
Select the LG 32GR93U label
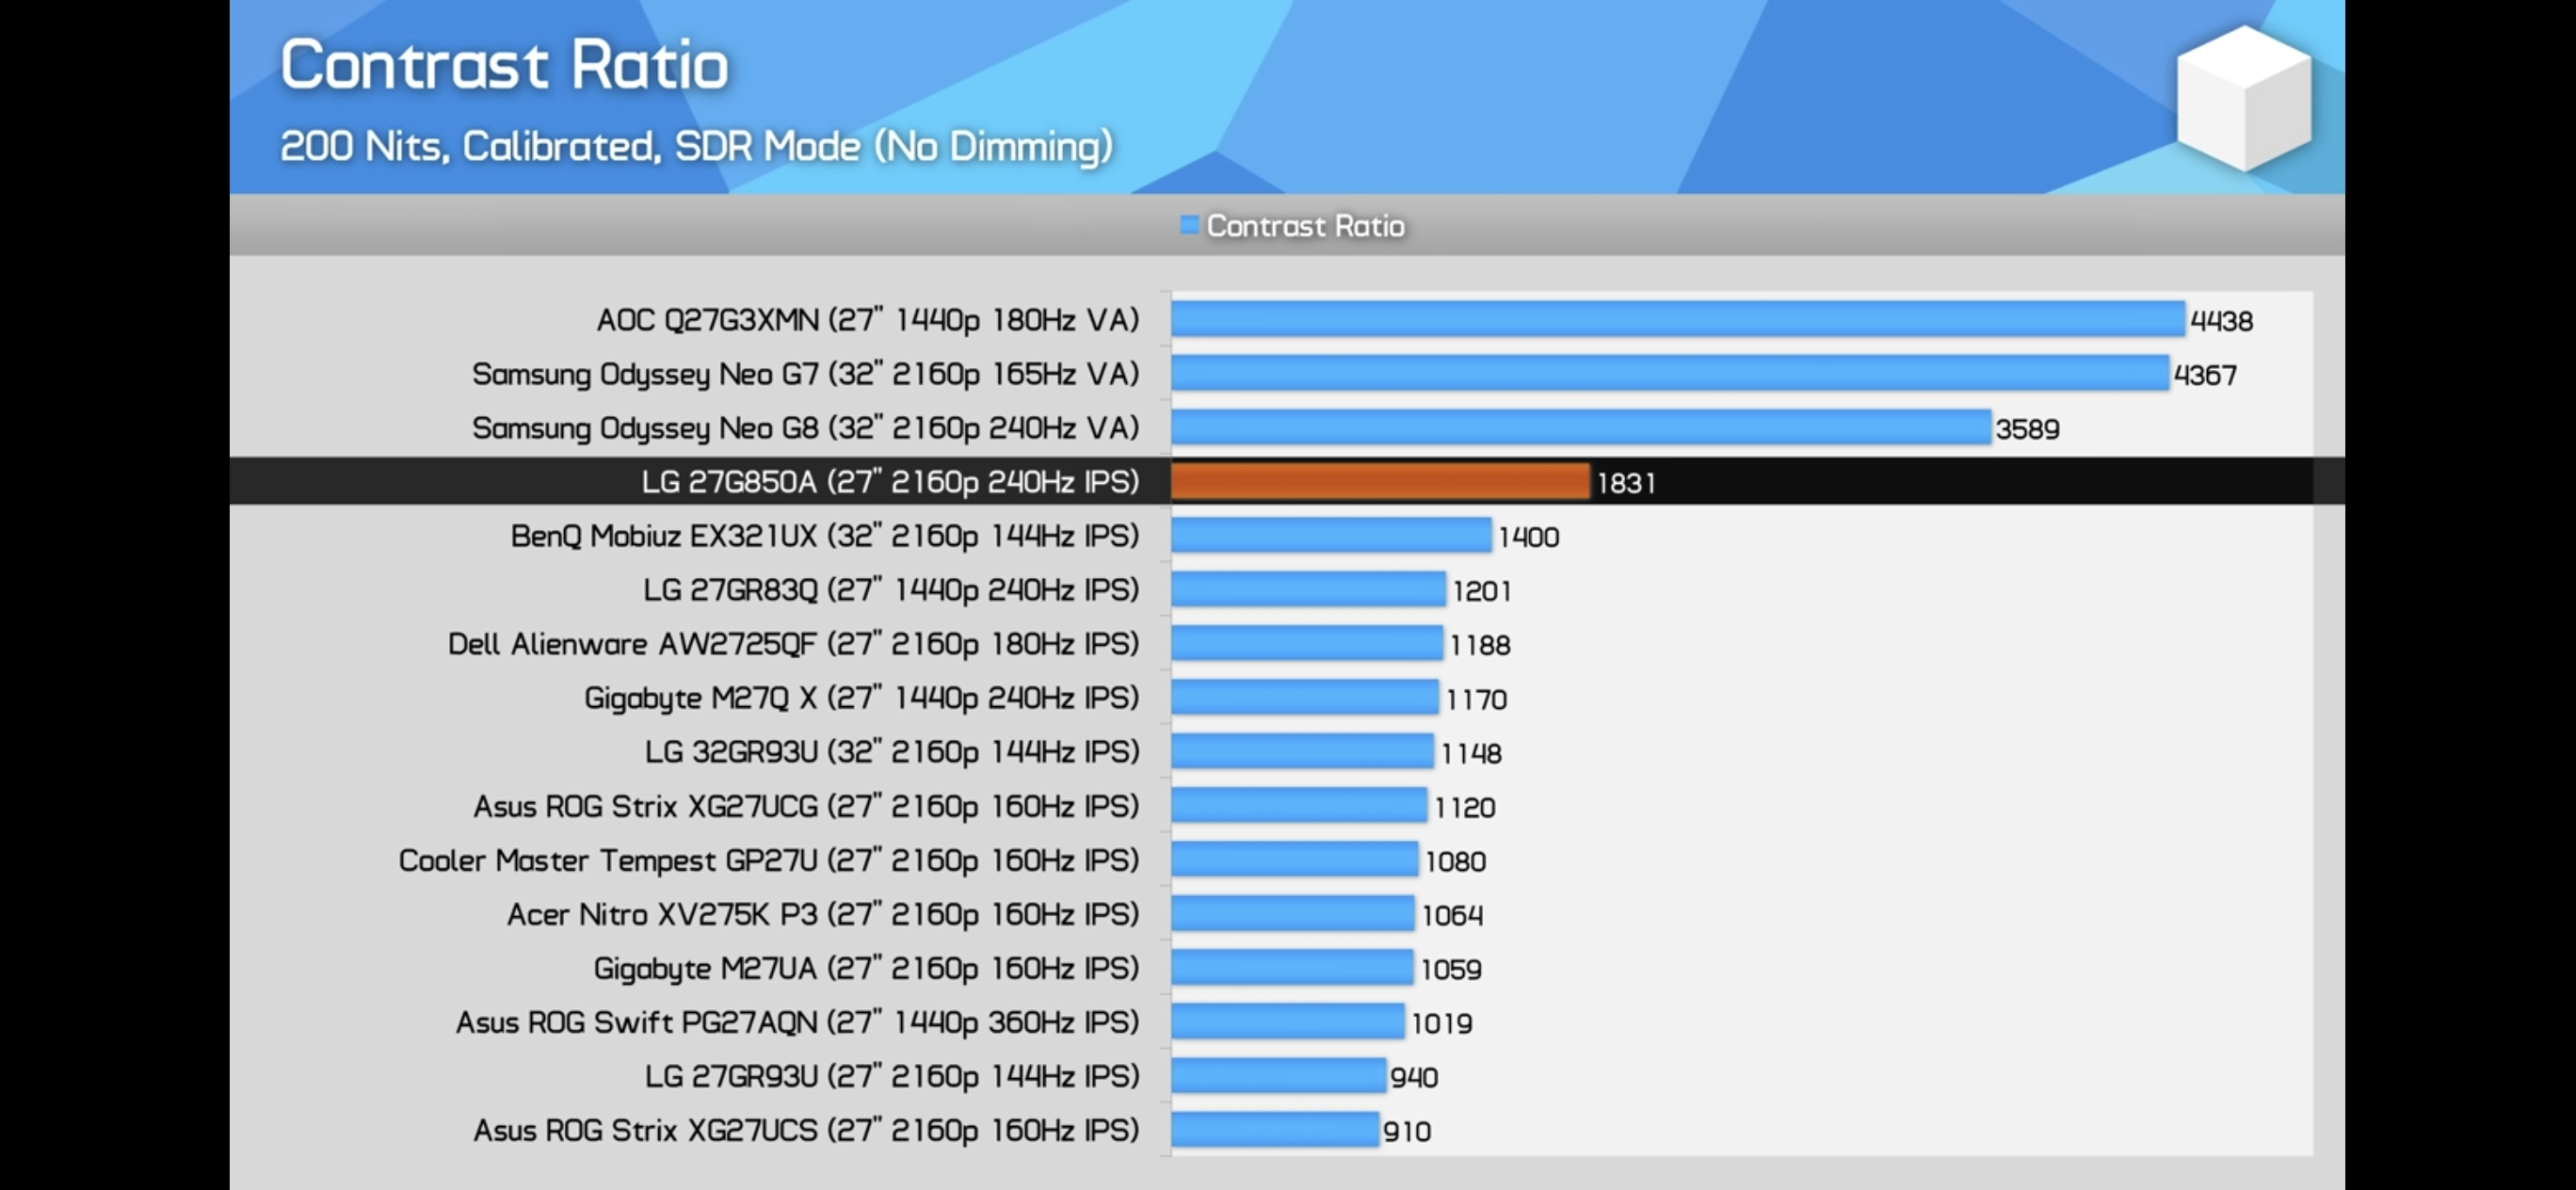tap(892, 752)
